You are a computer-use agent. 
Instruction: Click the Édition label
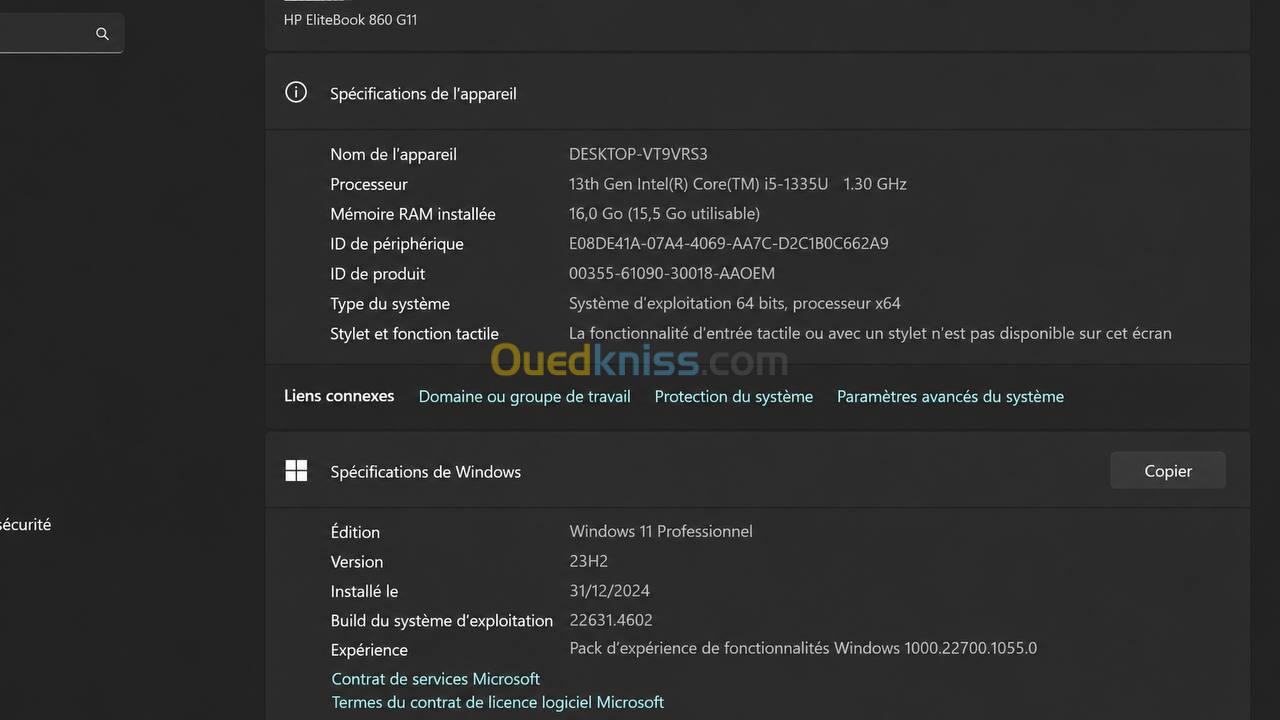355,532
